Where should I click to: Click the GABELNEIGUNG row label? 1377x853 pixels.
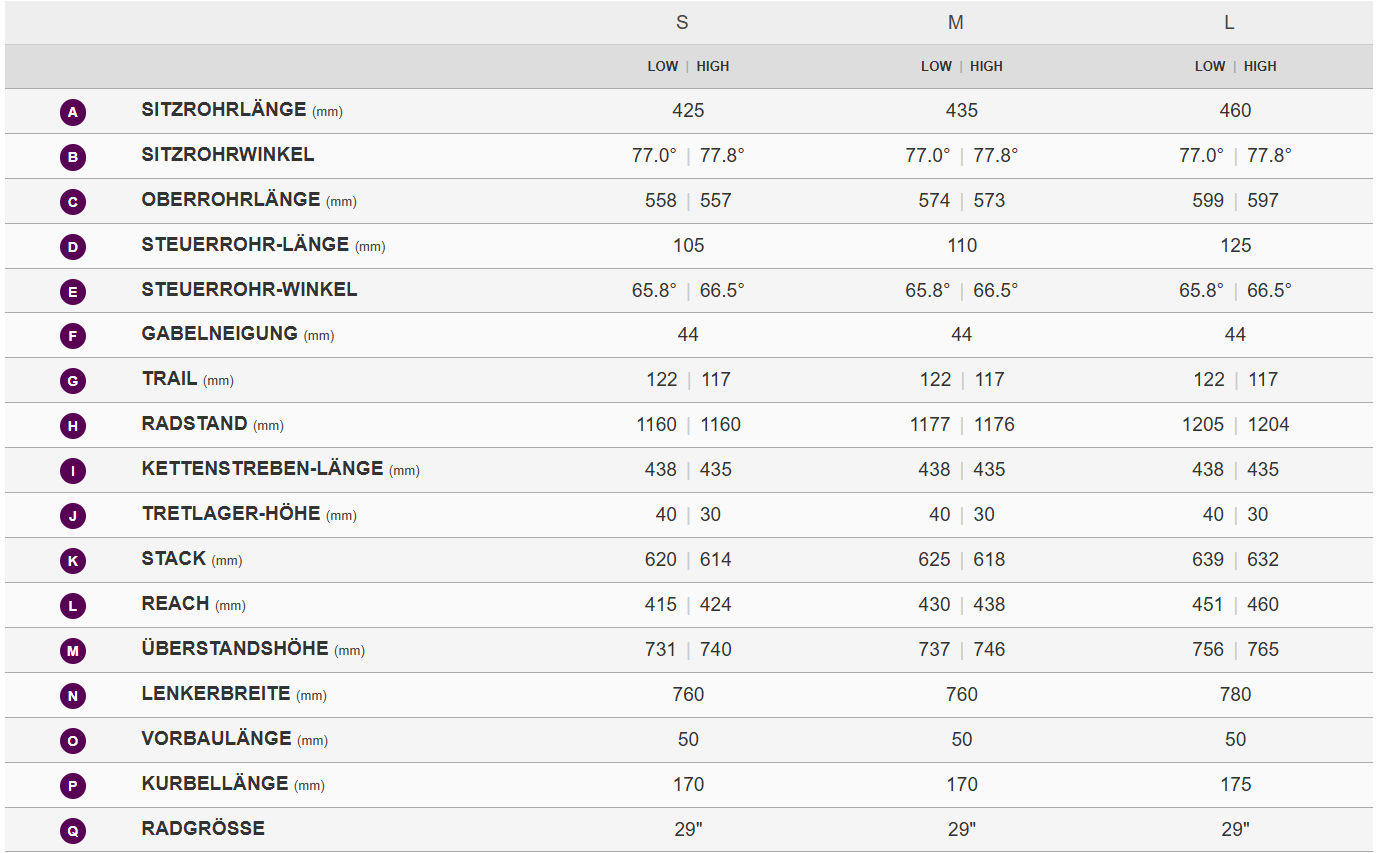[220, 334]
